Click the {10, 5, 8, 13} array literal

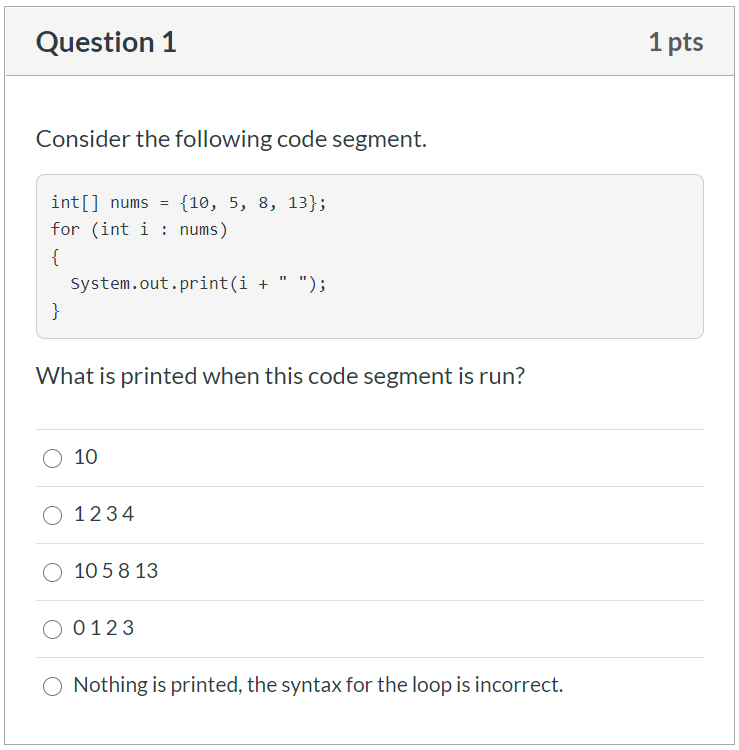click(x=248, y=203)
